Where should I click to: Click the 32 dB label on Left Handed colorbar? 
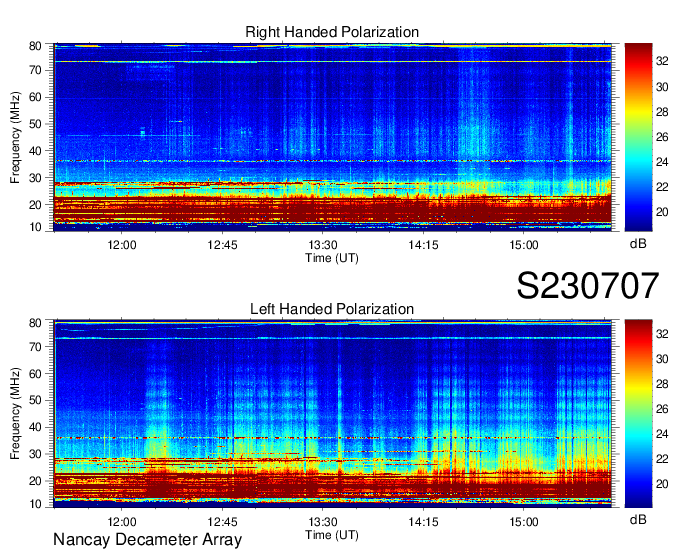(662, 334)
